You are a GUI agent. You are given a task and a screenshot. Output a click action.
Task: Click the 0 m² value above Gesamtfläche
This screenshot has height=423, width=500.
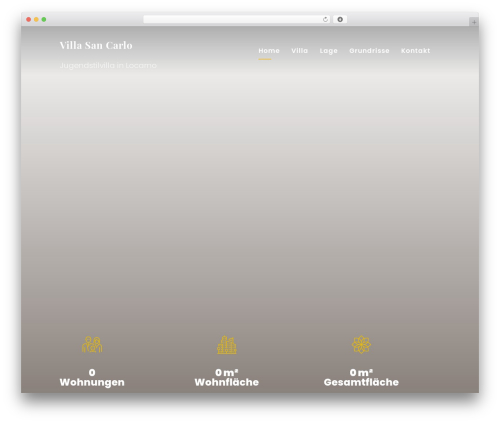(361, 372)
